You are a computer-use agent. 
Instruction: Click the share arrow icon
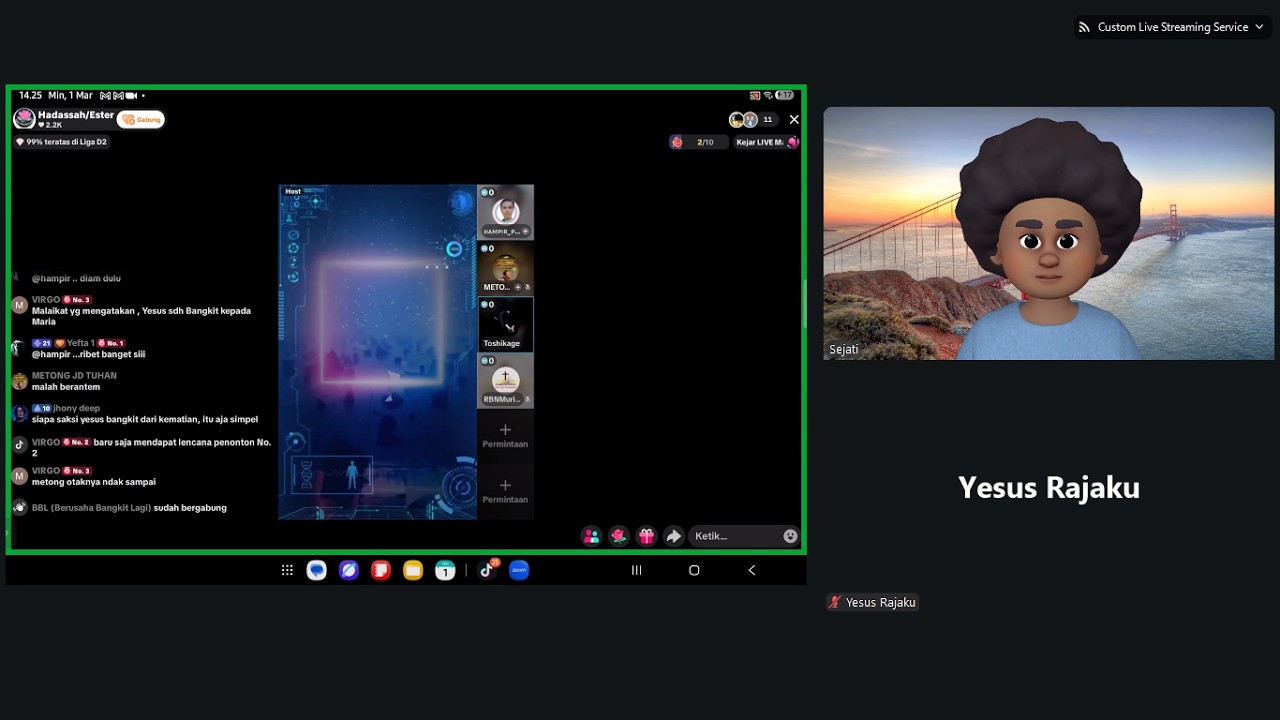[674, 536]
